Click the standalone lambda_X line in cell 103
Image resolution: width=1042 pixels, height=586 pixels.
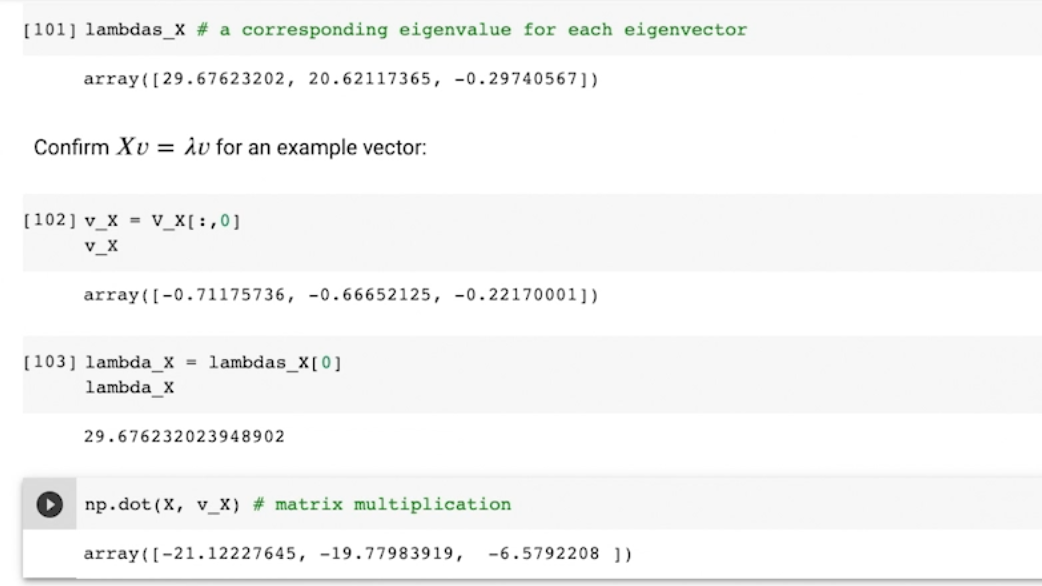[x=130, y=387]
